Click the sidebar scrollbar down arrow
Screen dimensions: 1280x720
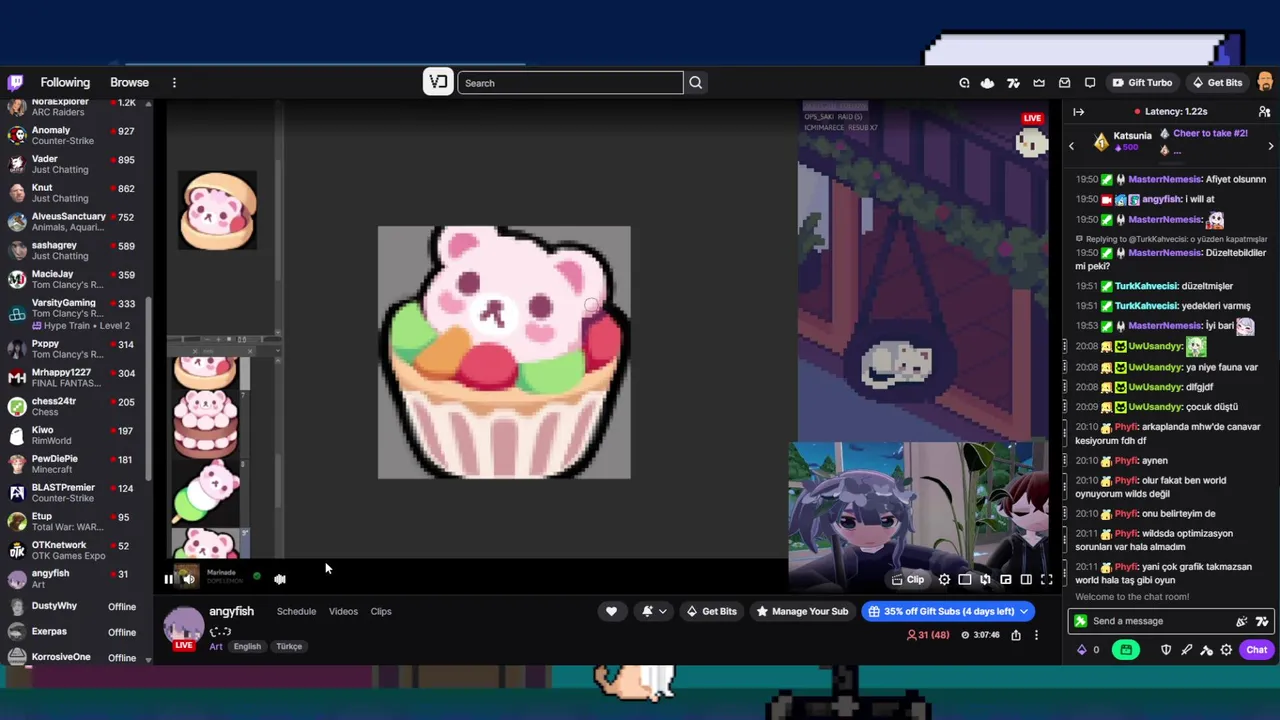[149, 660]
